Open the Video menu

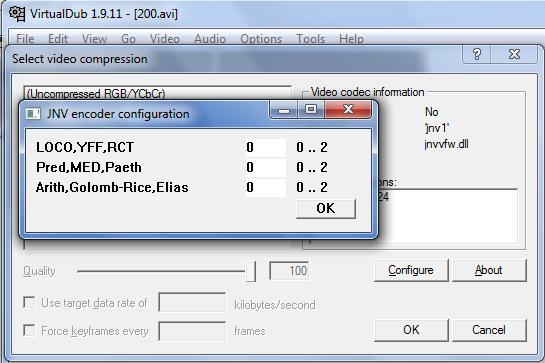tap(165, 39)
